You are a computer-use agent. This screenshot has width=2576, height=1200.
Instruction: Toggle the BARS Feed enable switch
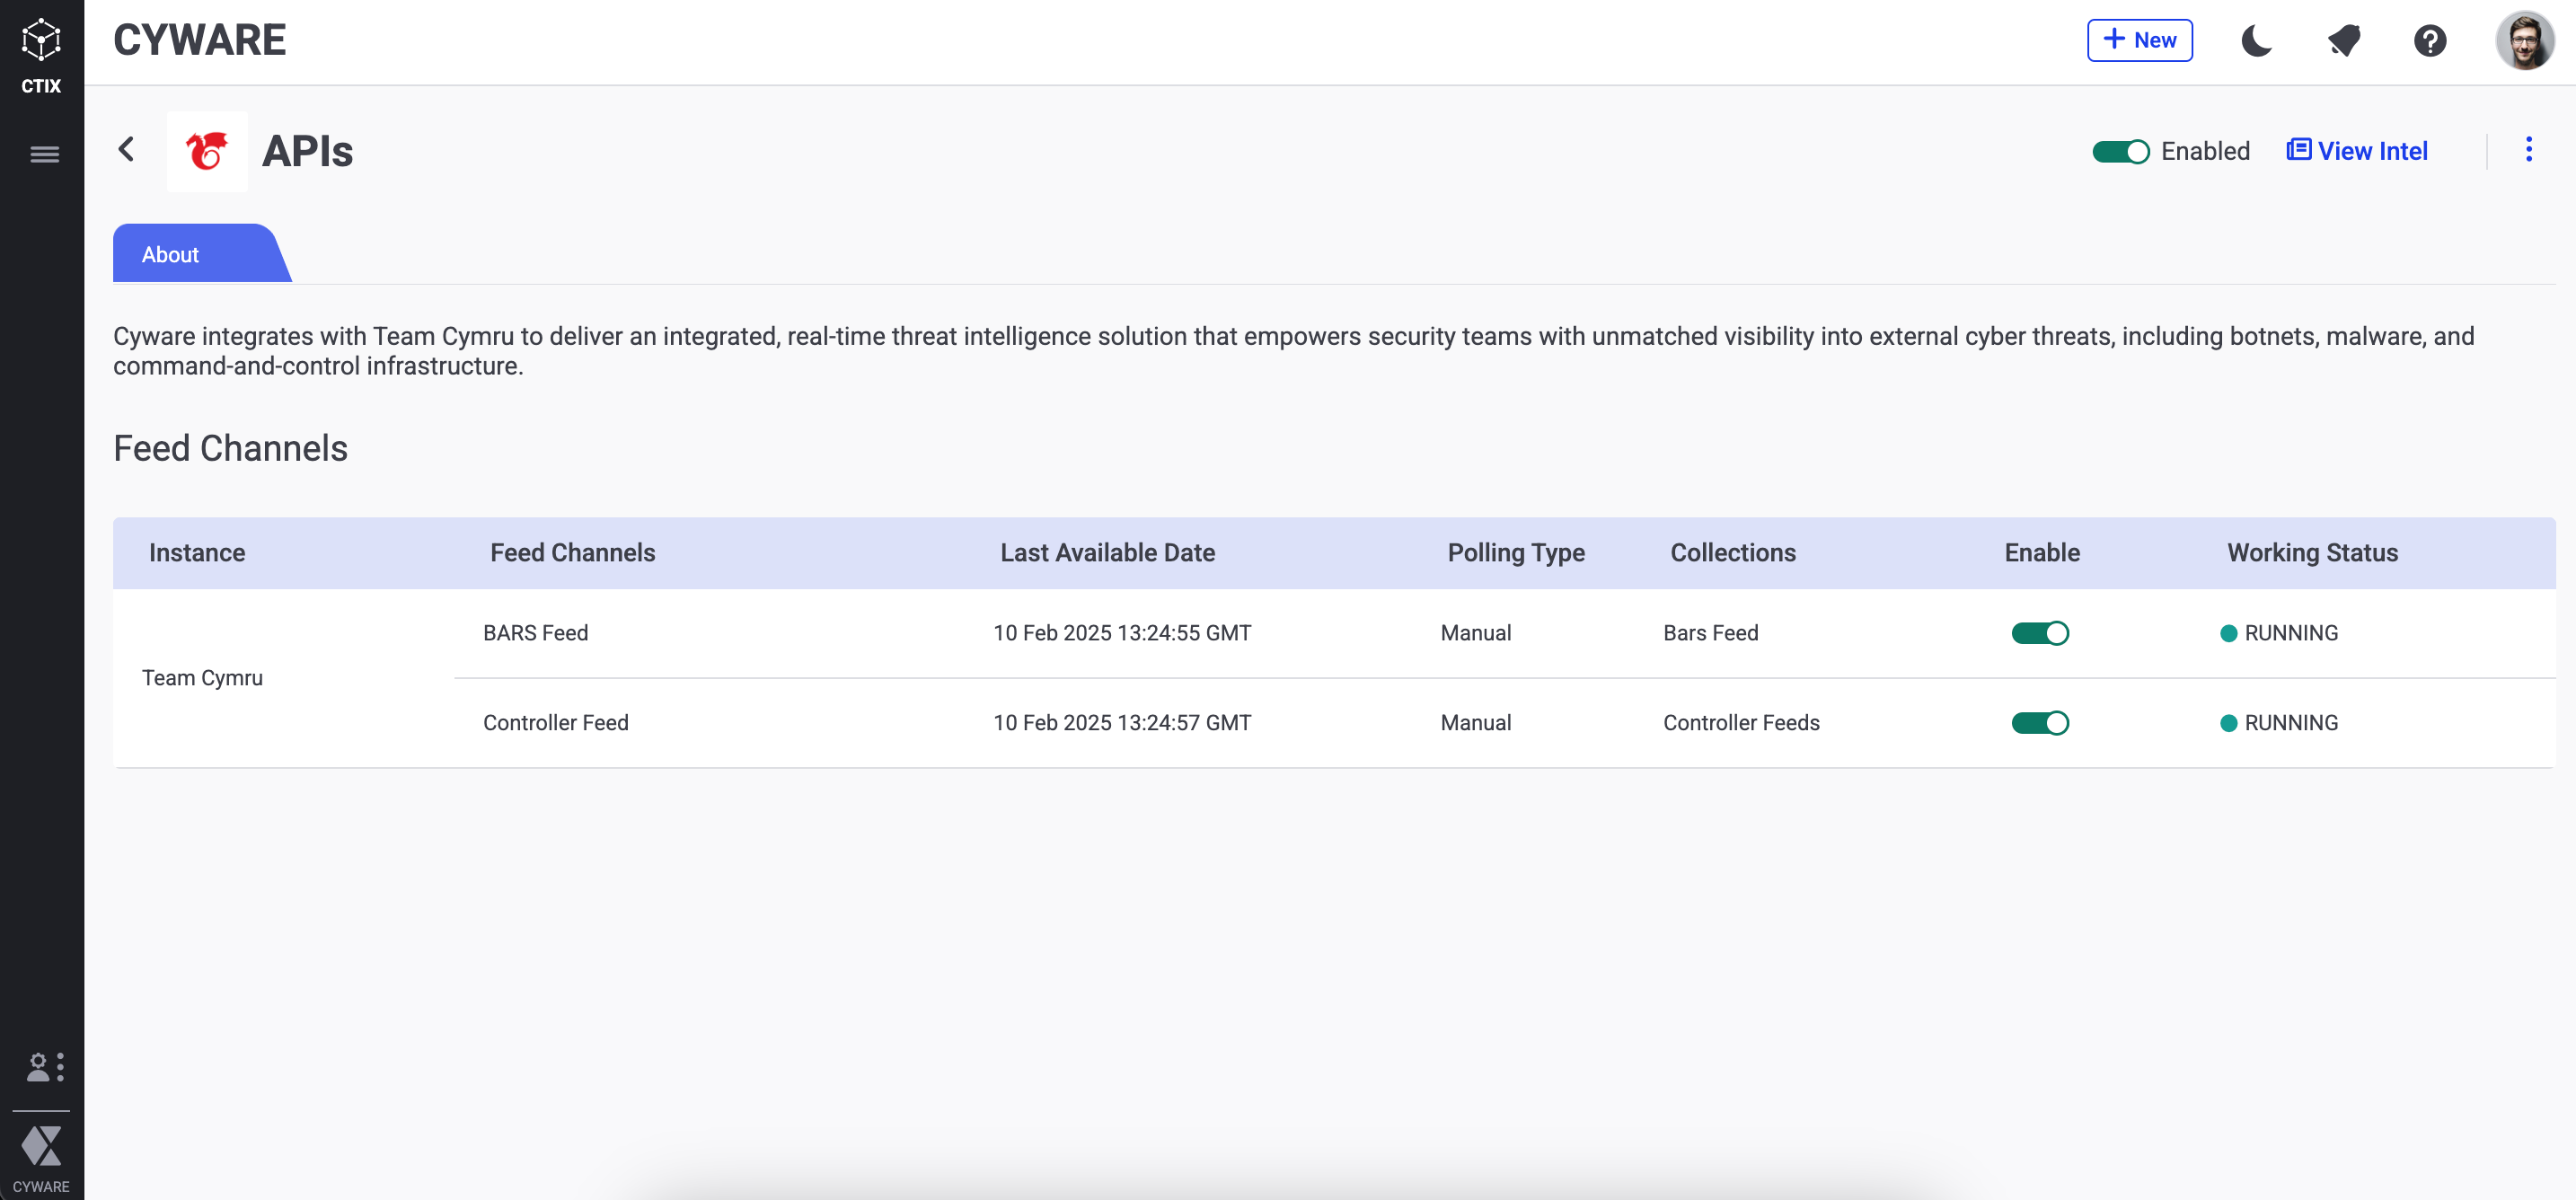(x=2039, y=633)
